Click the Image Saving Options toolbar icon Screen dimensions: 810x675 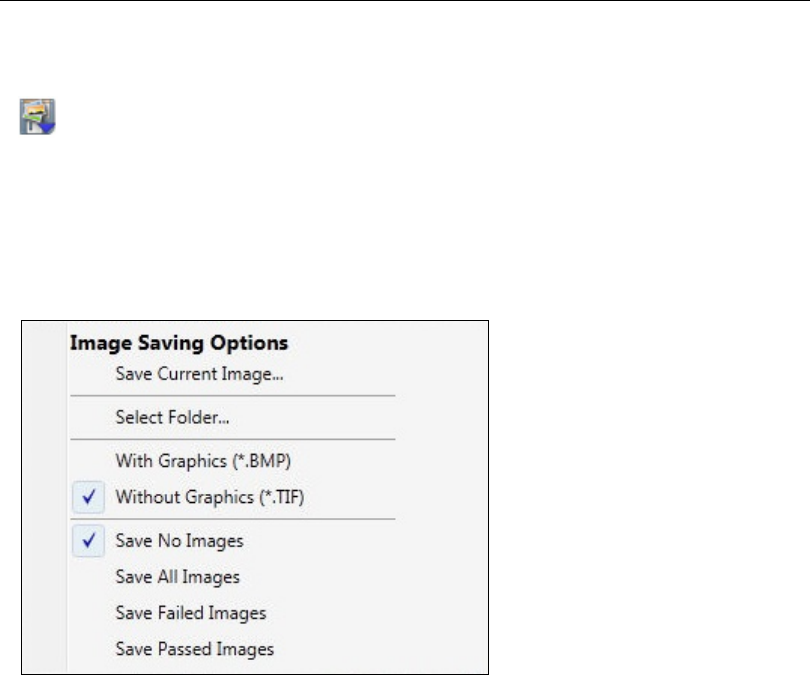pos(37,116)
